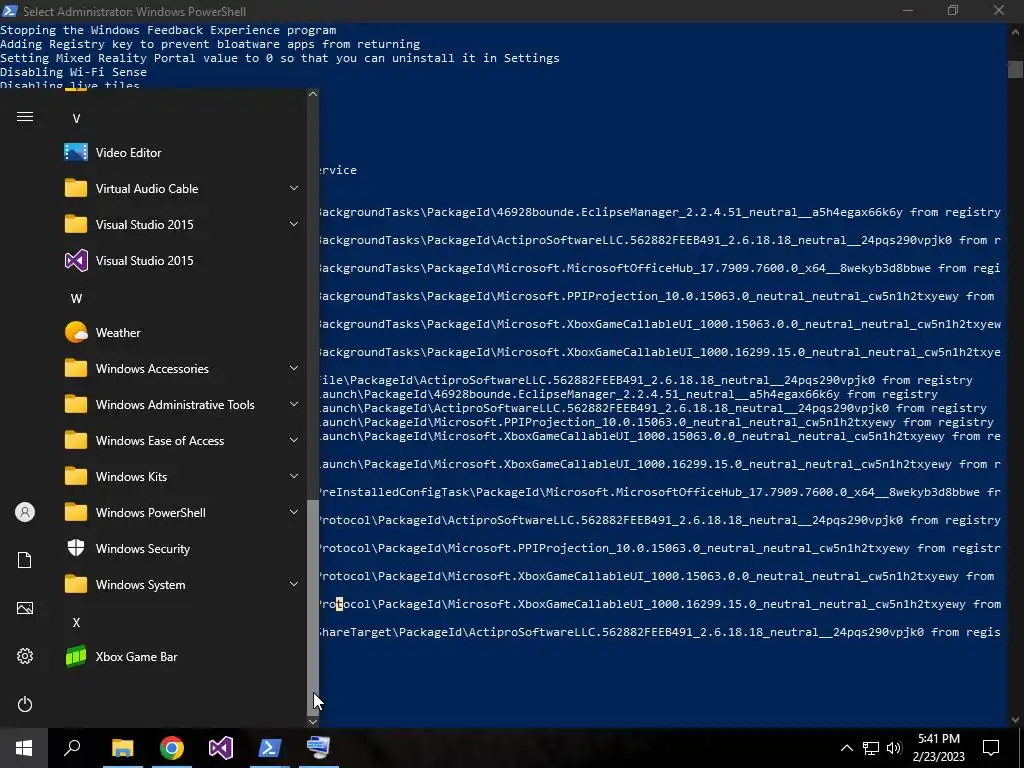Click the Windows Administrative Tools folder icon
Image resolution: width=1024 pixels, height=768 pixels.
pos(76,404)
